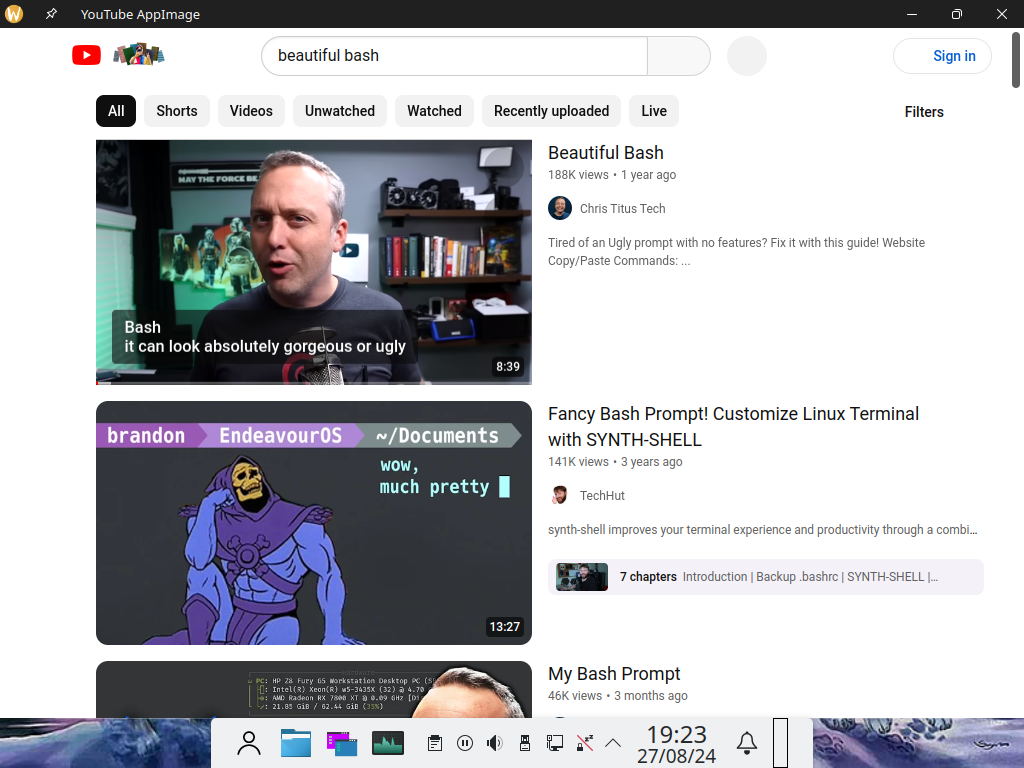The height and width of the screenshot is (768, 1024).
Task: Click the search button beside the search field
Action: (679, 56)
